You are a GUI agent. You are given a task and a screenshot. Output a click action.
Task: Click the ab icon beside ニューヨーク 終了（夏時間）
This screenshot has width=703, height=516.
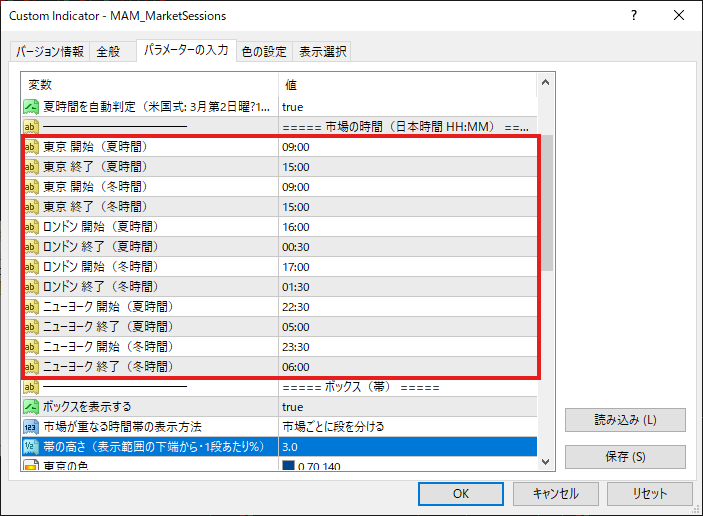coord(31,327)
